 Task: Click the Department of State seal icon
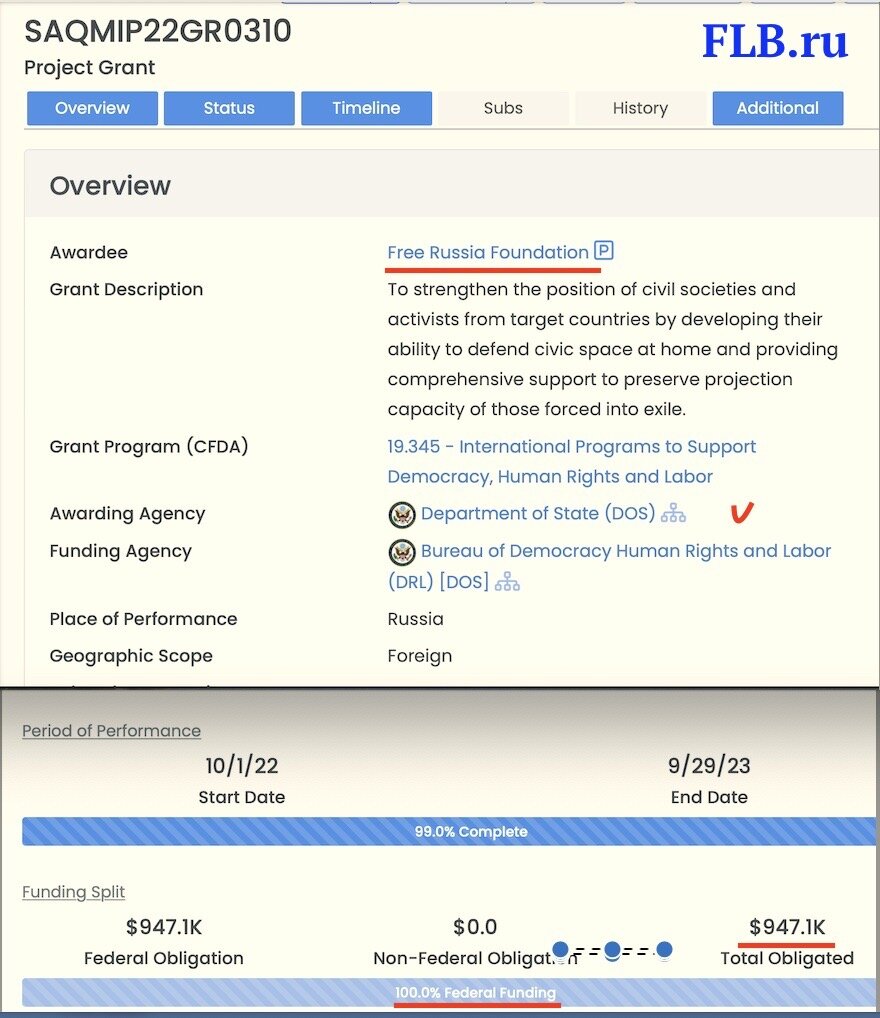point(402,515)
